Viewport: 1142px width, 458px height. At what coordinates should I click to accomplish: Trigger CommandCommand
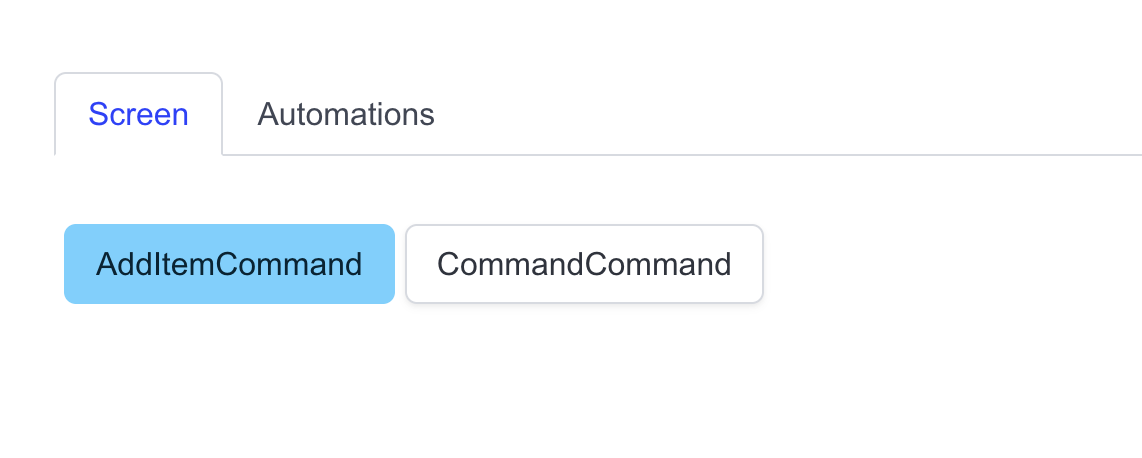click(x=584, y=264)
